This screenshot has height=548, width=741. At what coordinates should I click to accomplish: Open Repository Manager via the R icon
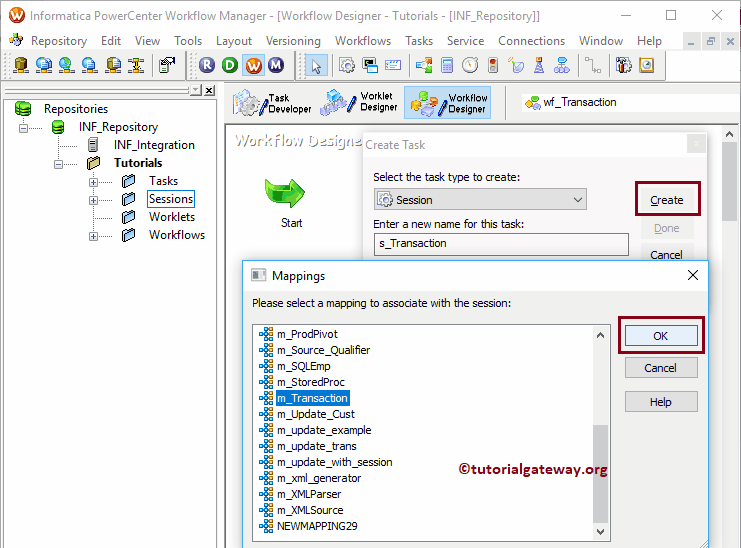pos(207,65)
